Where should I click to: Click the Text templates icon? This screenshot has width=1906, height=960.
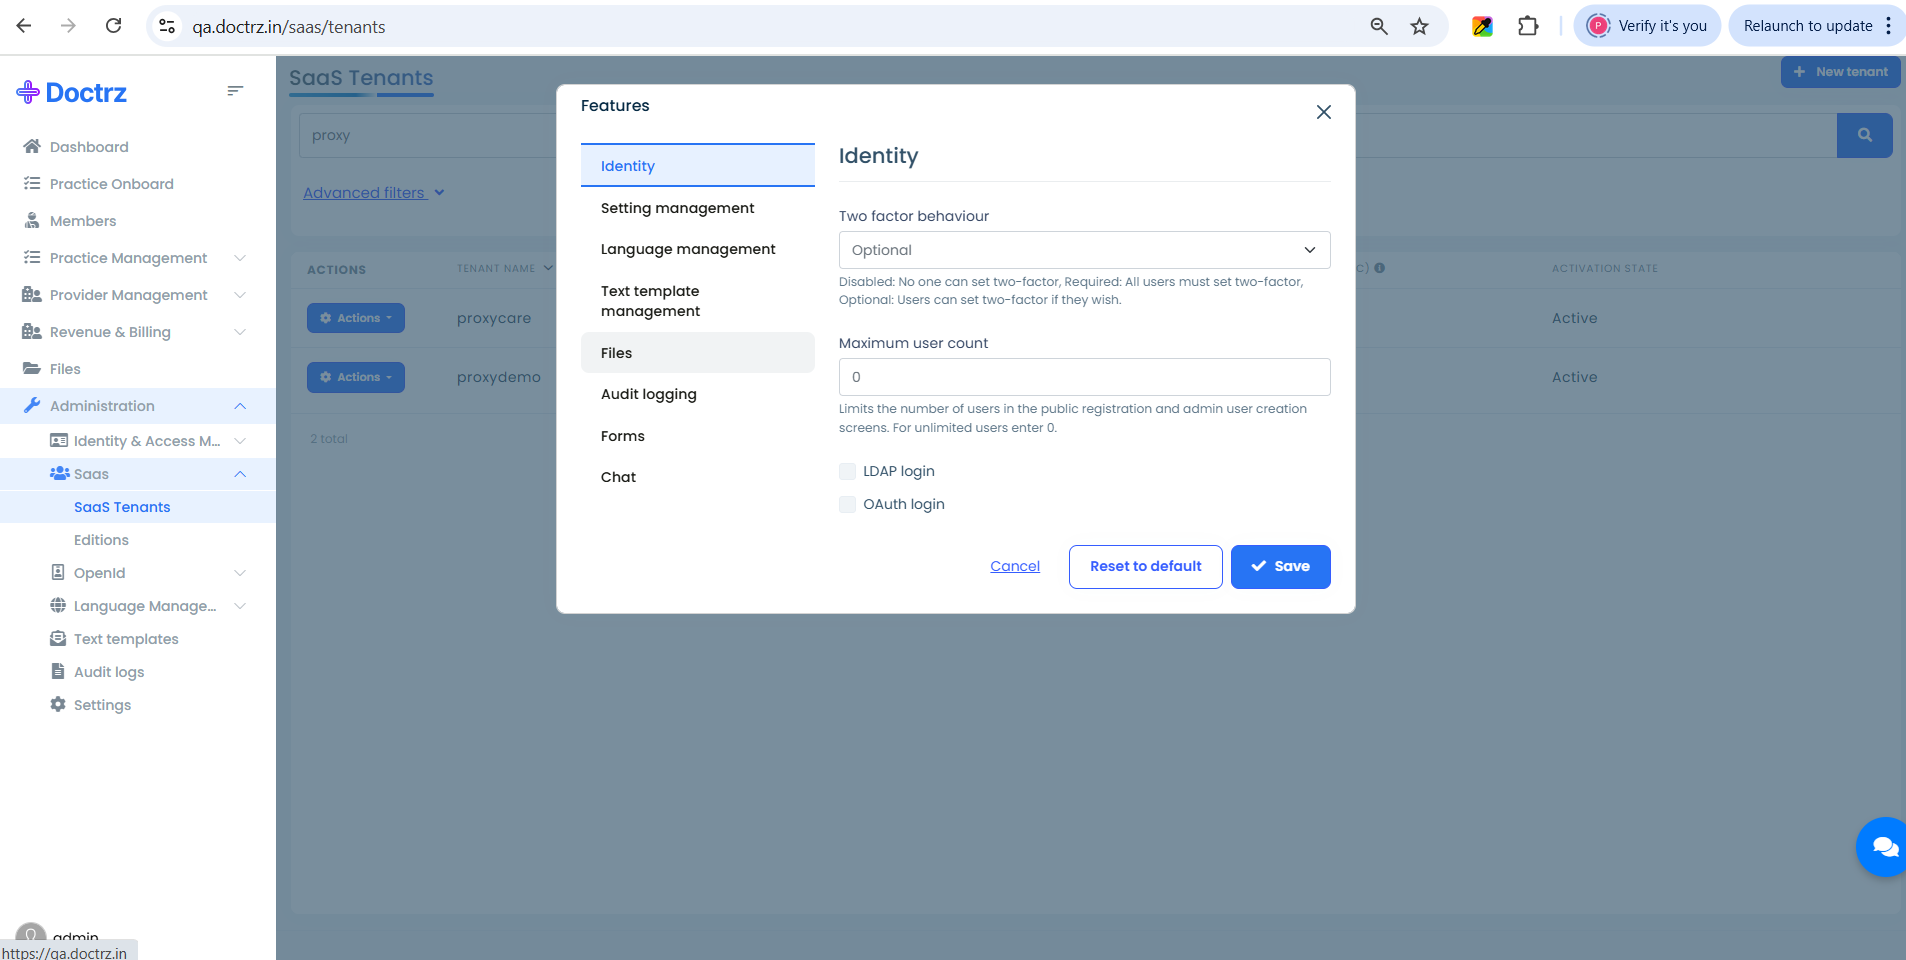tap(58, 639)
